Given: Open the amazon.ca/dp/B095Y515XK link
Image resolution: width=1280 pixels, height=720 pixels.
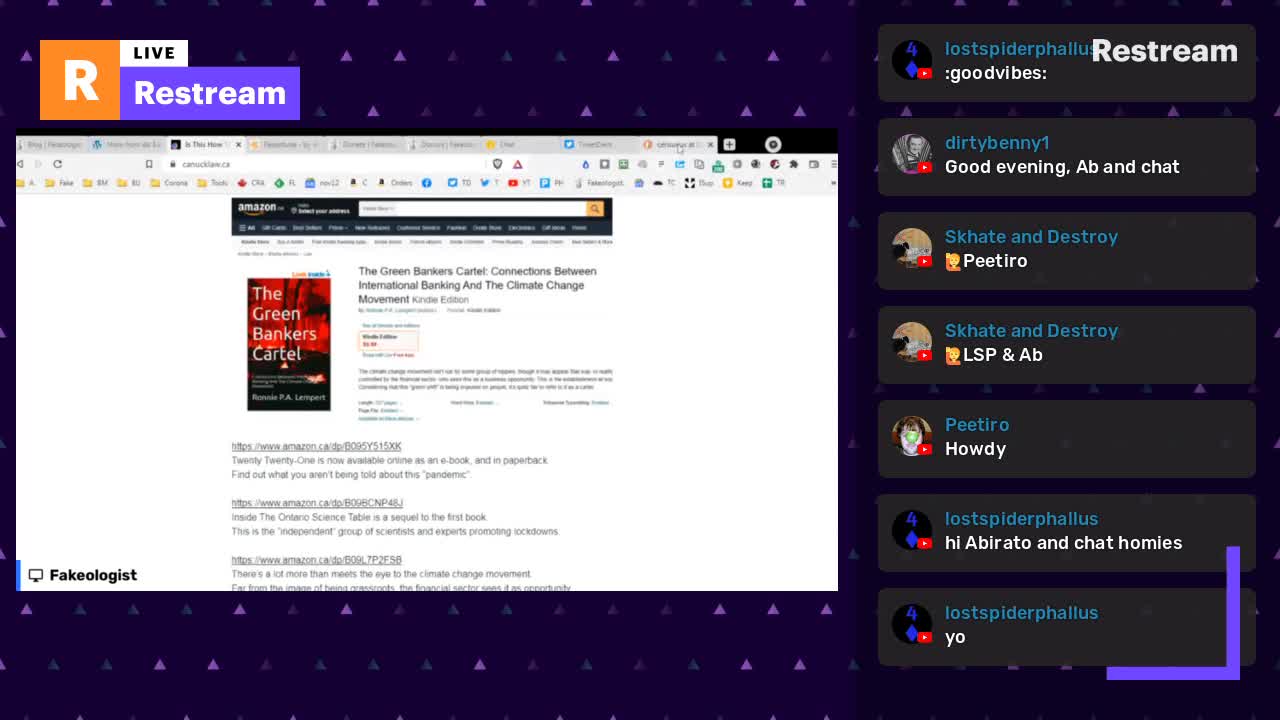Looking at the screenshot, I should point(316,447).
